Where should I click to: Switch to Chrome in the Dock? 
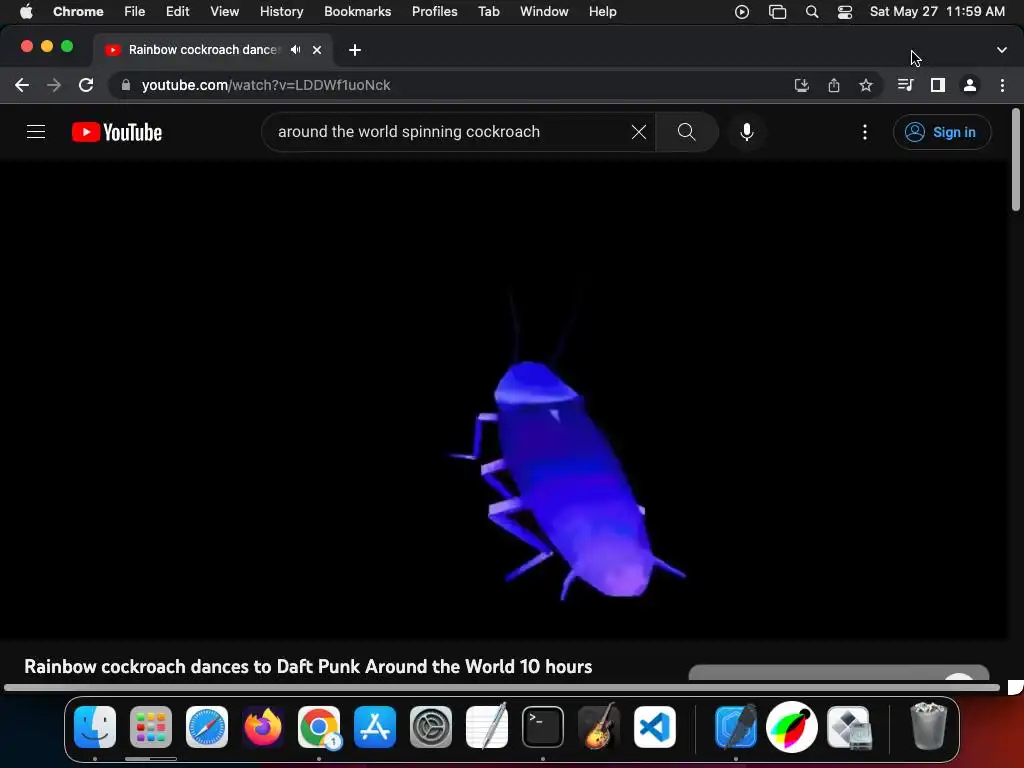(319, 727)
